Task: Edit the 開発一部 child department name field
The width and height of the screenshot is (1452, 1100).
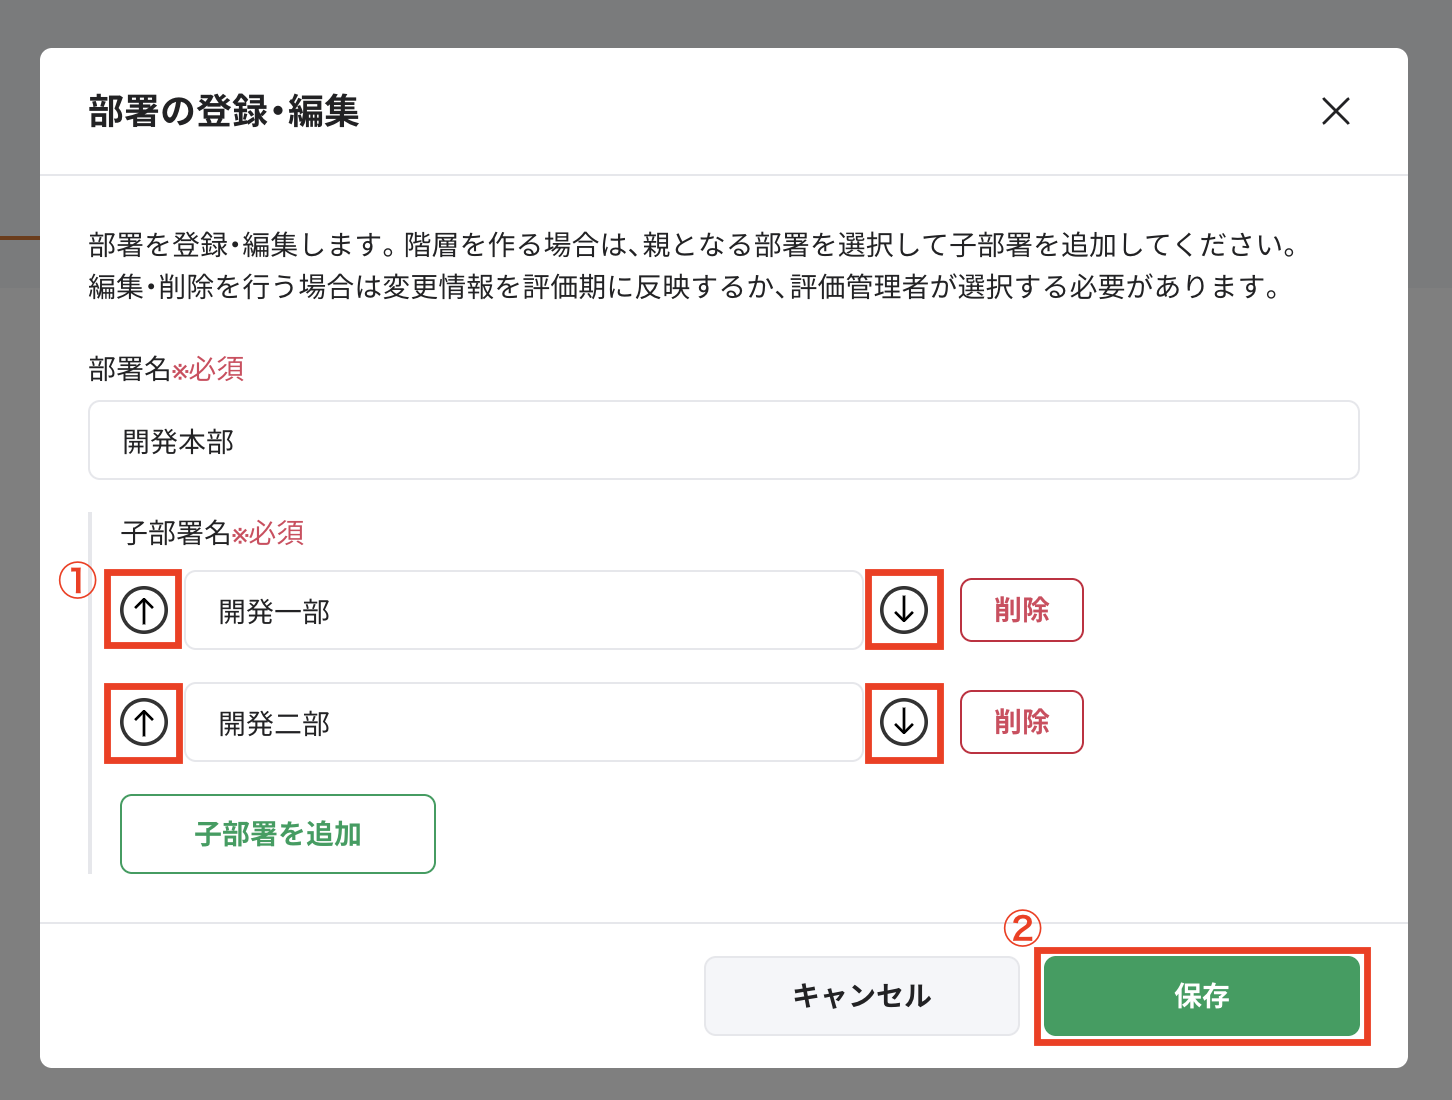Action: point(523,611)
